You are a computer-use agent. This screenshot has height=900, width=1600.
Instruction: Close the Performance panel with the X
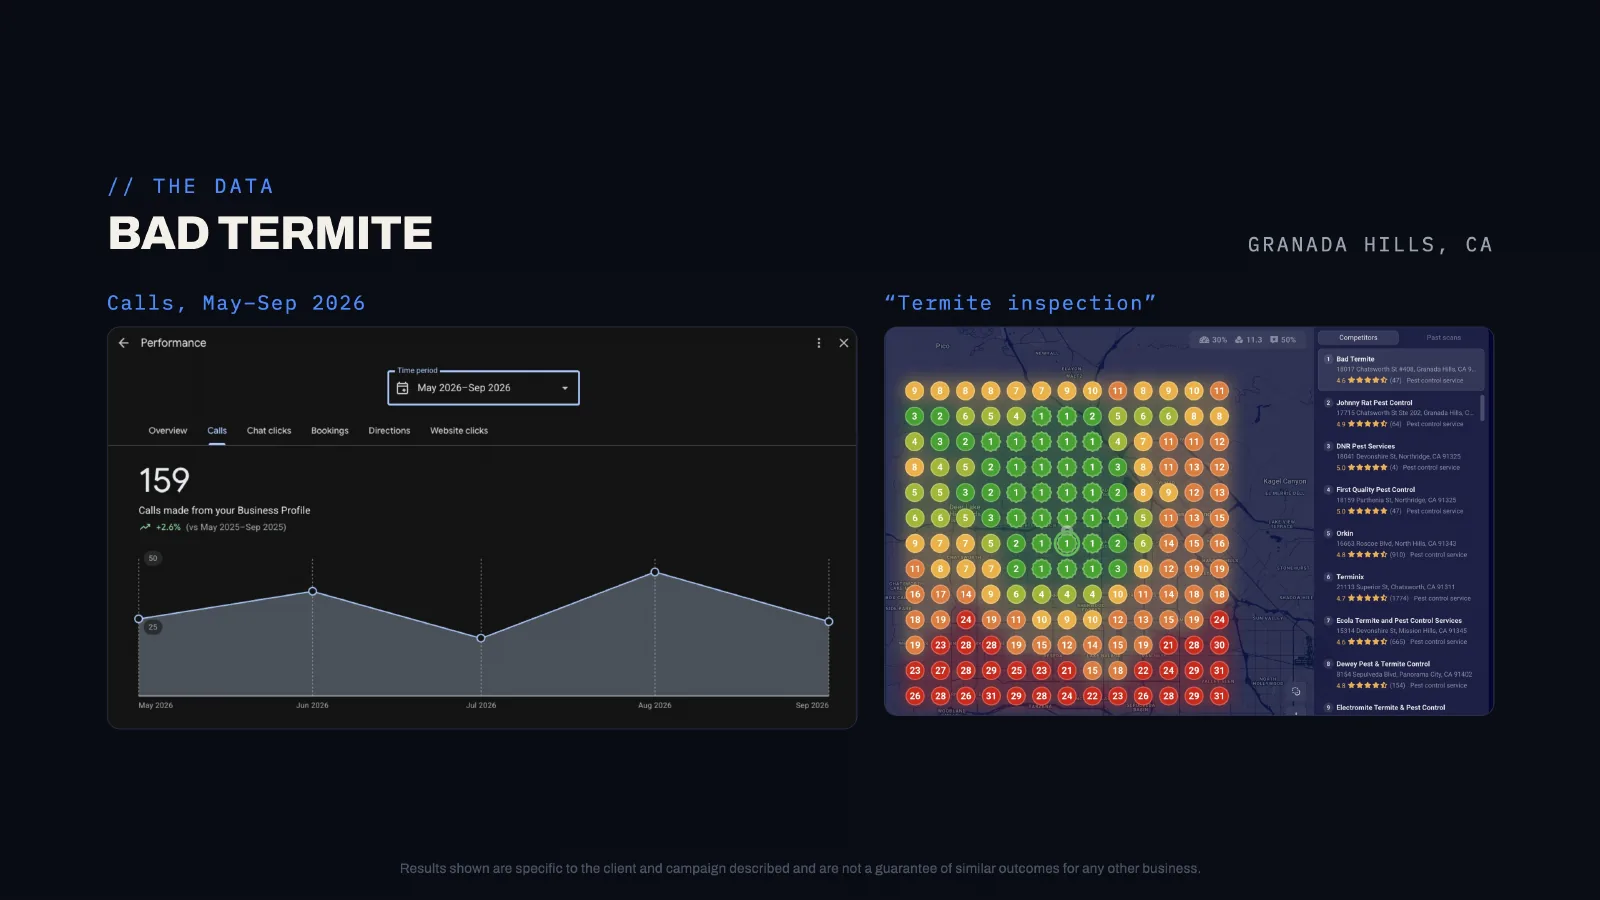click(844, 343)
